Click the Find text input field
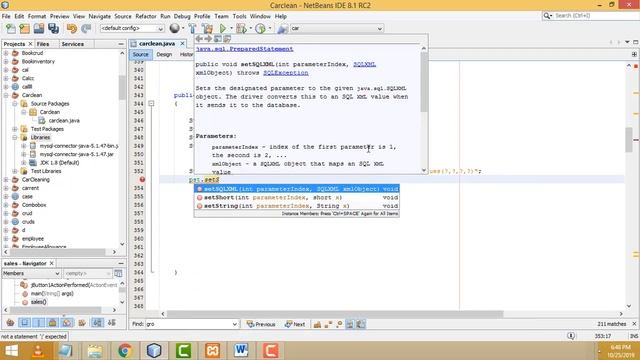The height and width of the screenshot is (360, 640). 188,324
